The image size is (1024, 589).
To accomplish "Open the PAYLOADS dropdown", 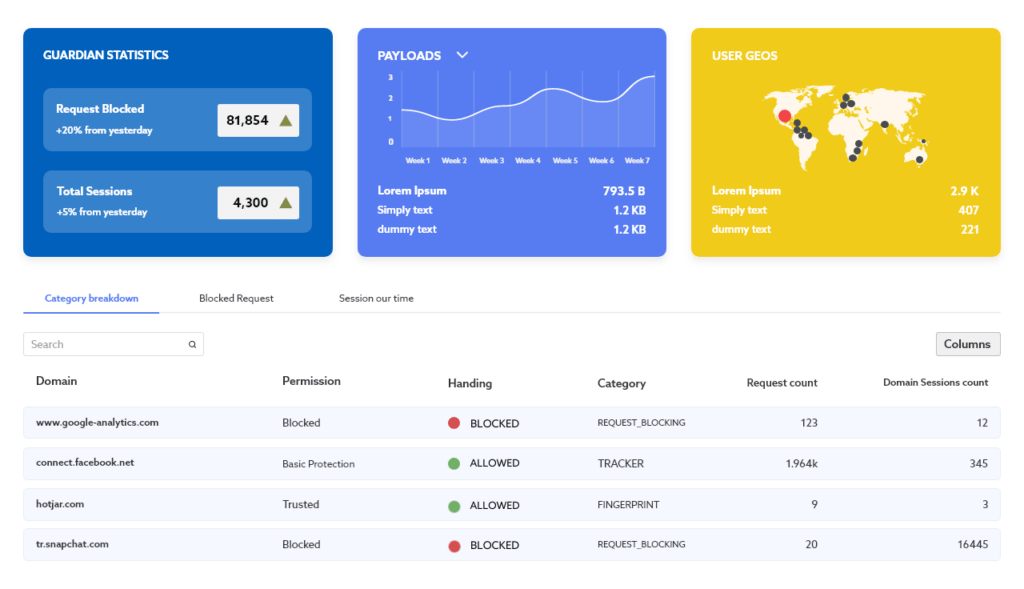I will [461, 55].
